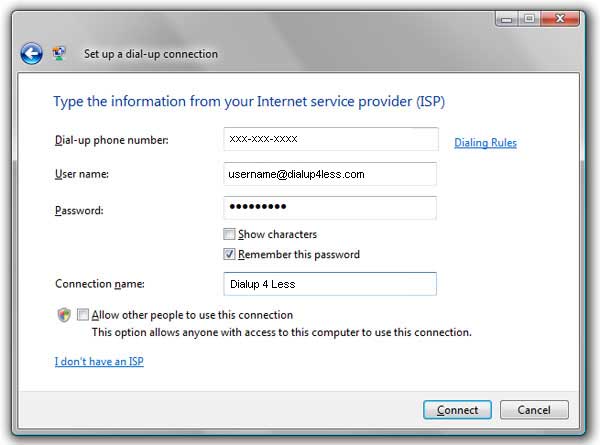The image size is (600, 445).
Task: Uncheck Remember this password
Action: (x=229, y=254)
